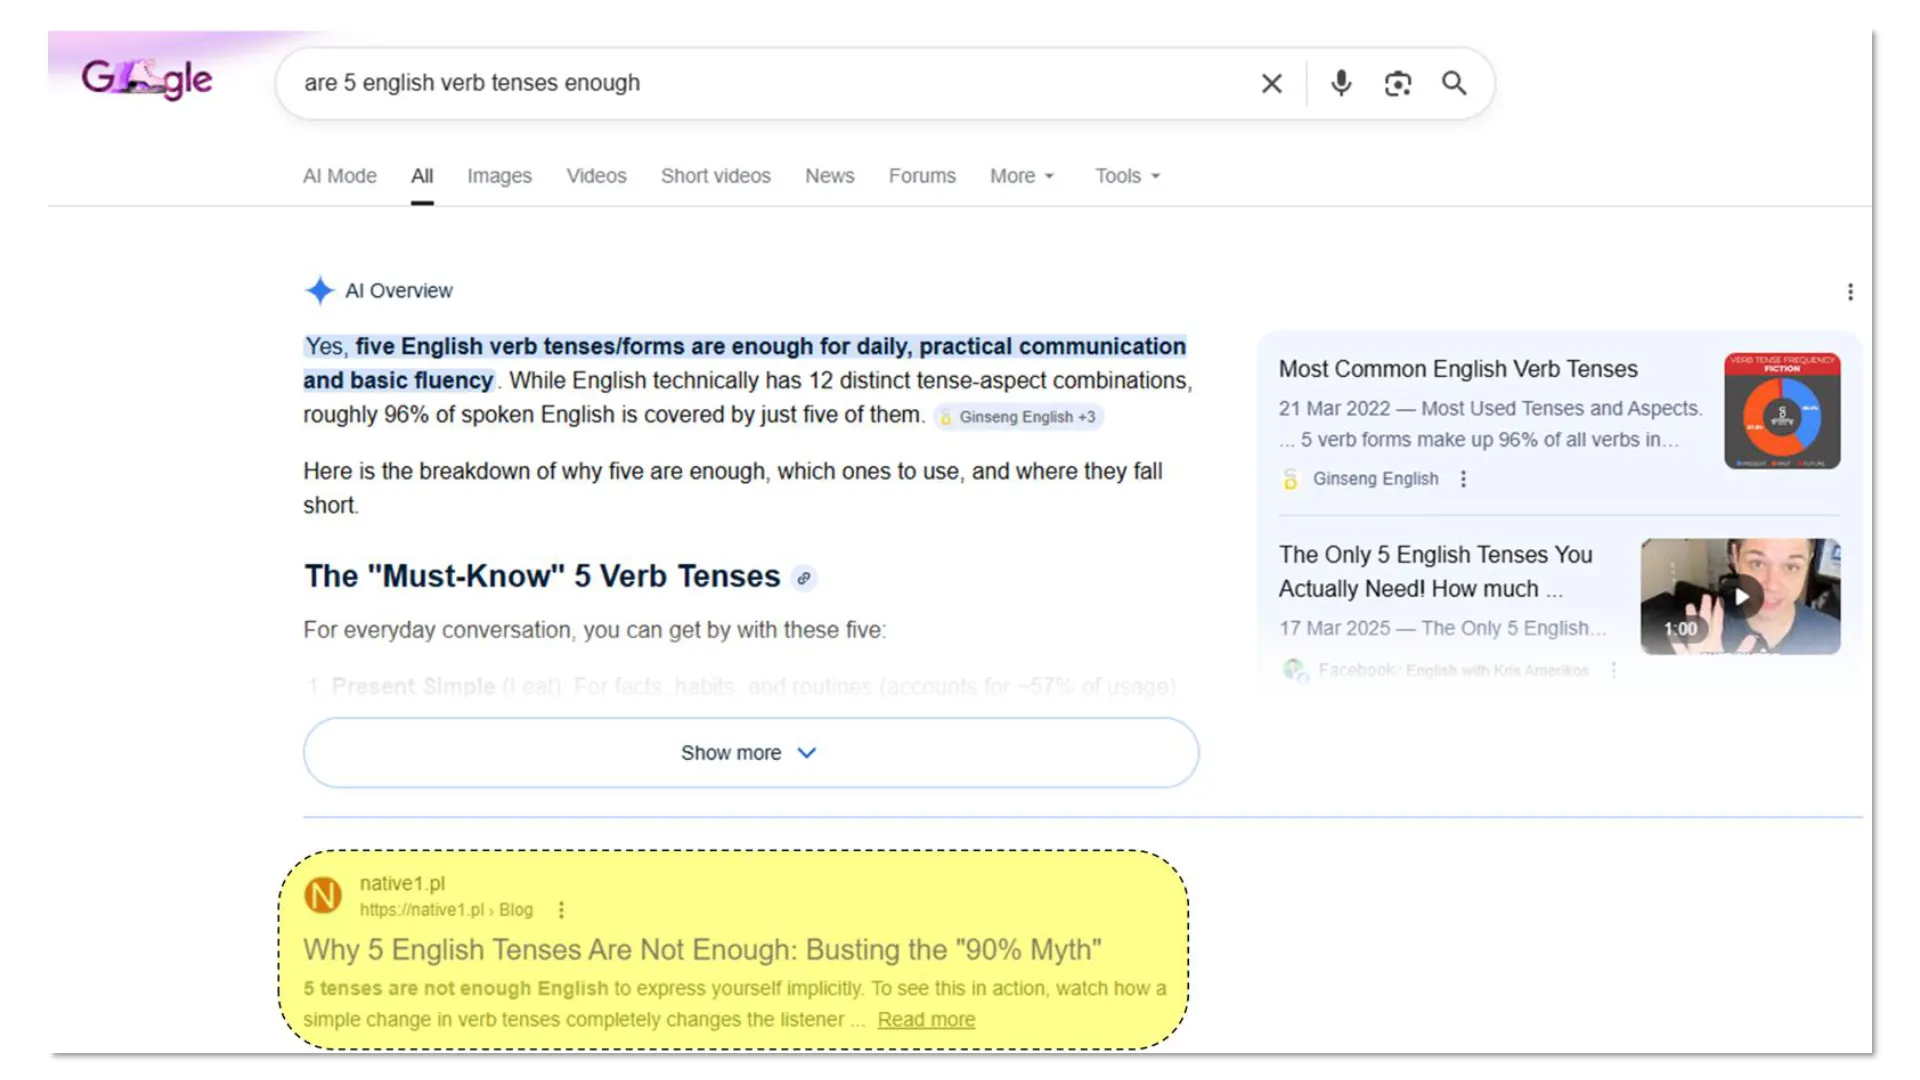Clear the search query with X icon

click(1271, 84)
